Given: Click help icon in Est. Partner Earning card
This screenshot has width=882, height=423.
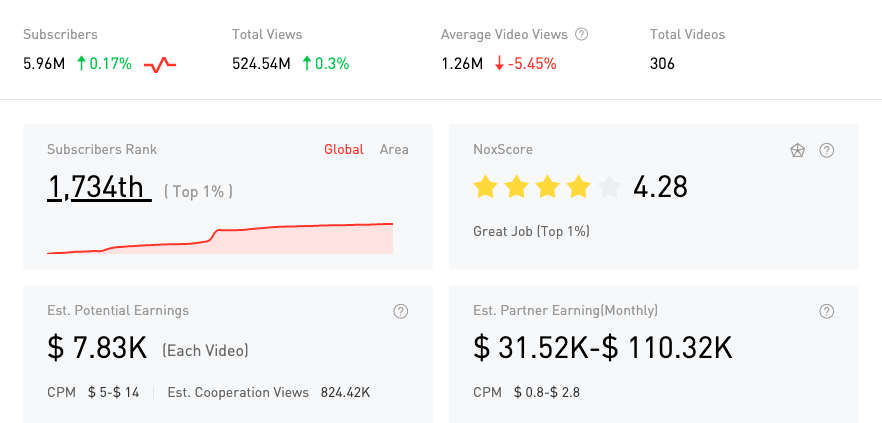Looking at the screenshot, I should (x=827, y=311).
